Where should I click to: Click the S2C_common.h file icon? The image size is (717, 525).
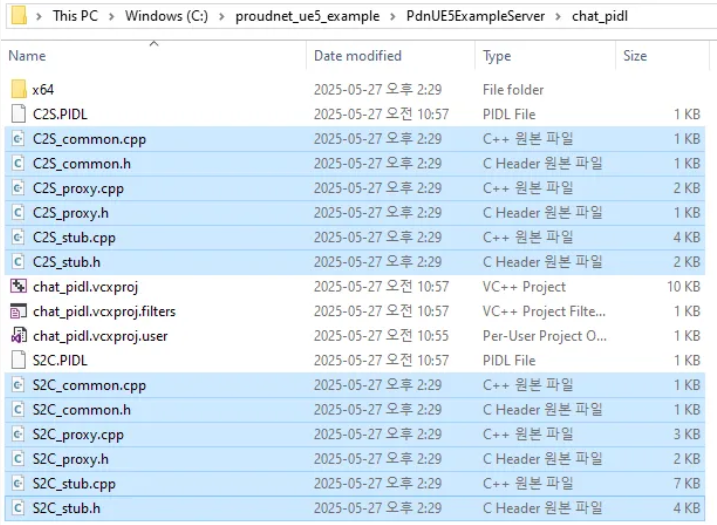pos(18,409)
